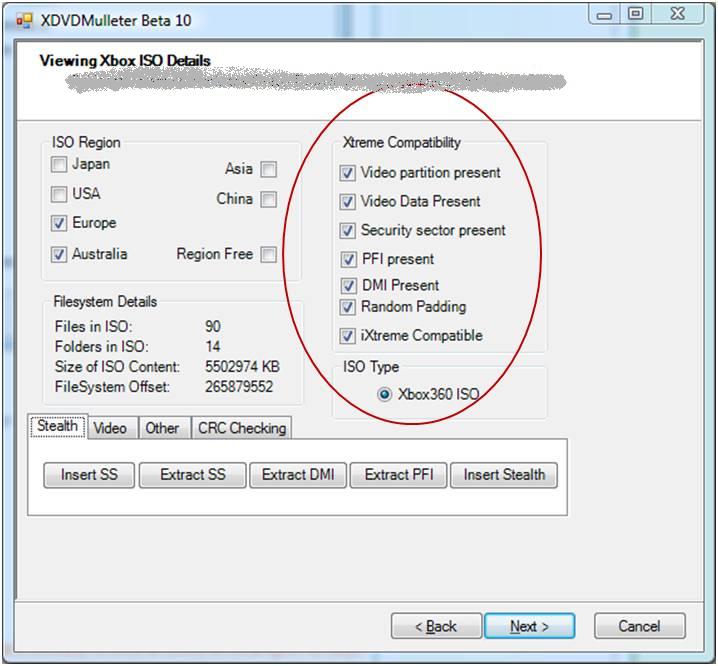Image resolution: width=718 pixels, height=666 pixels.
Task: Click the XDVDMulleter Beta 10 title text
Action: click(116, 21)
